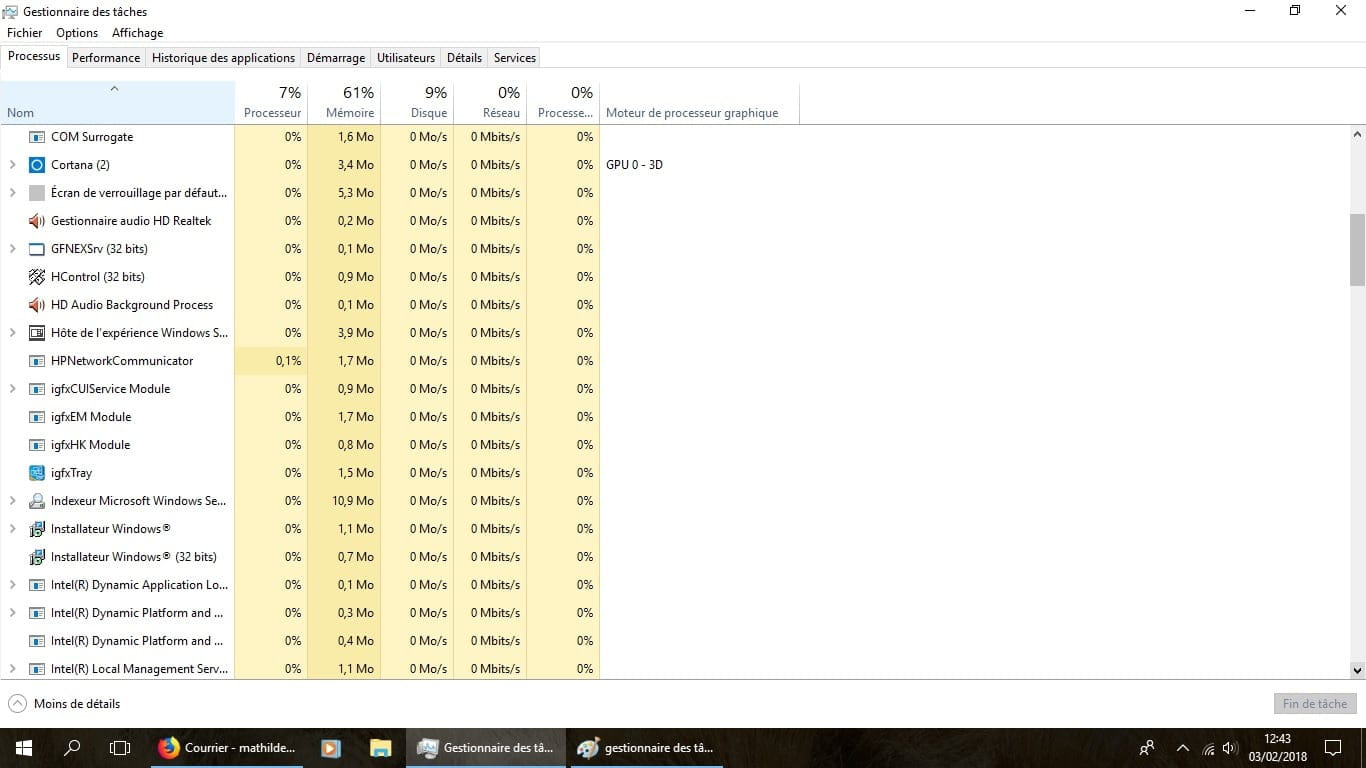Sort by Disque column header
Image resolution: width=1366 pixels, height=768 pixels.
(x=417, y=102)
